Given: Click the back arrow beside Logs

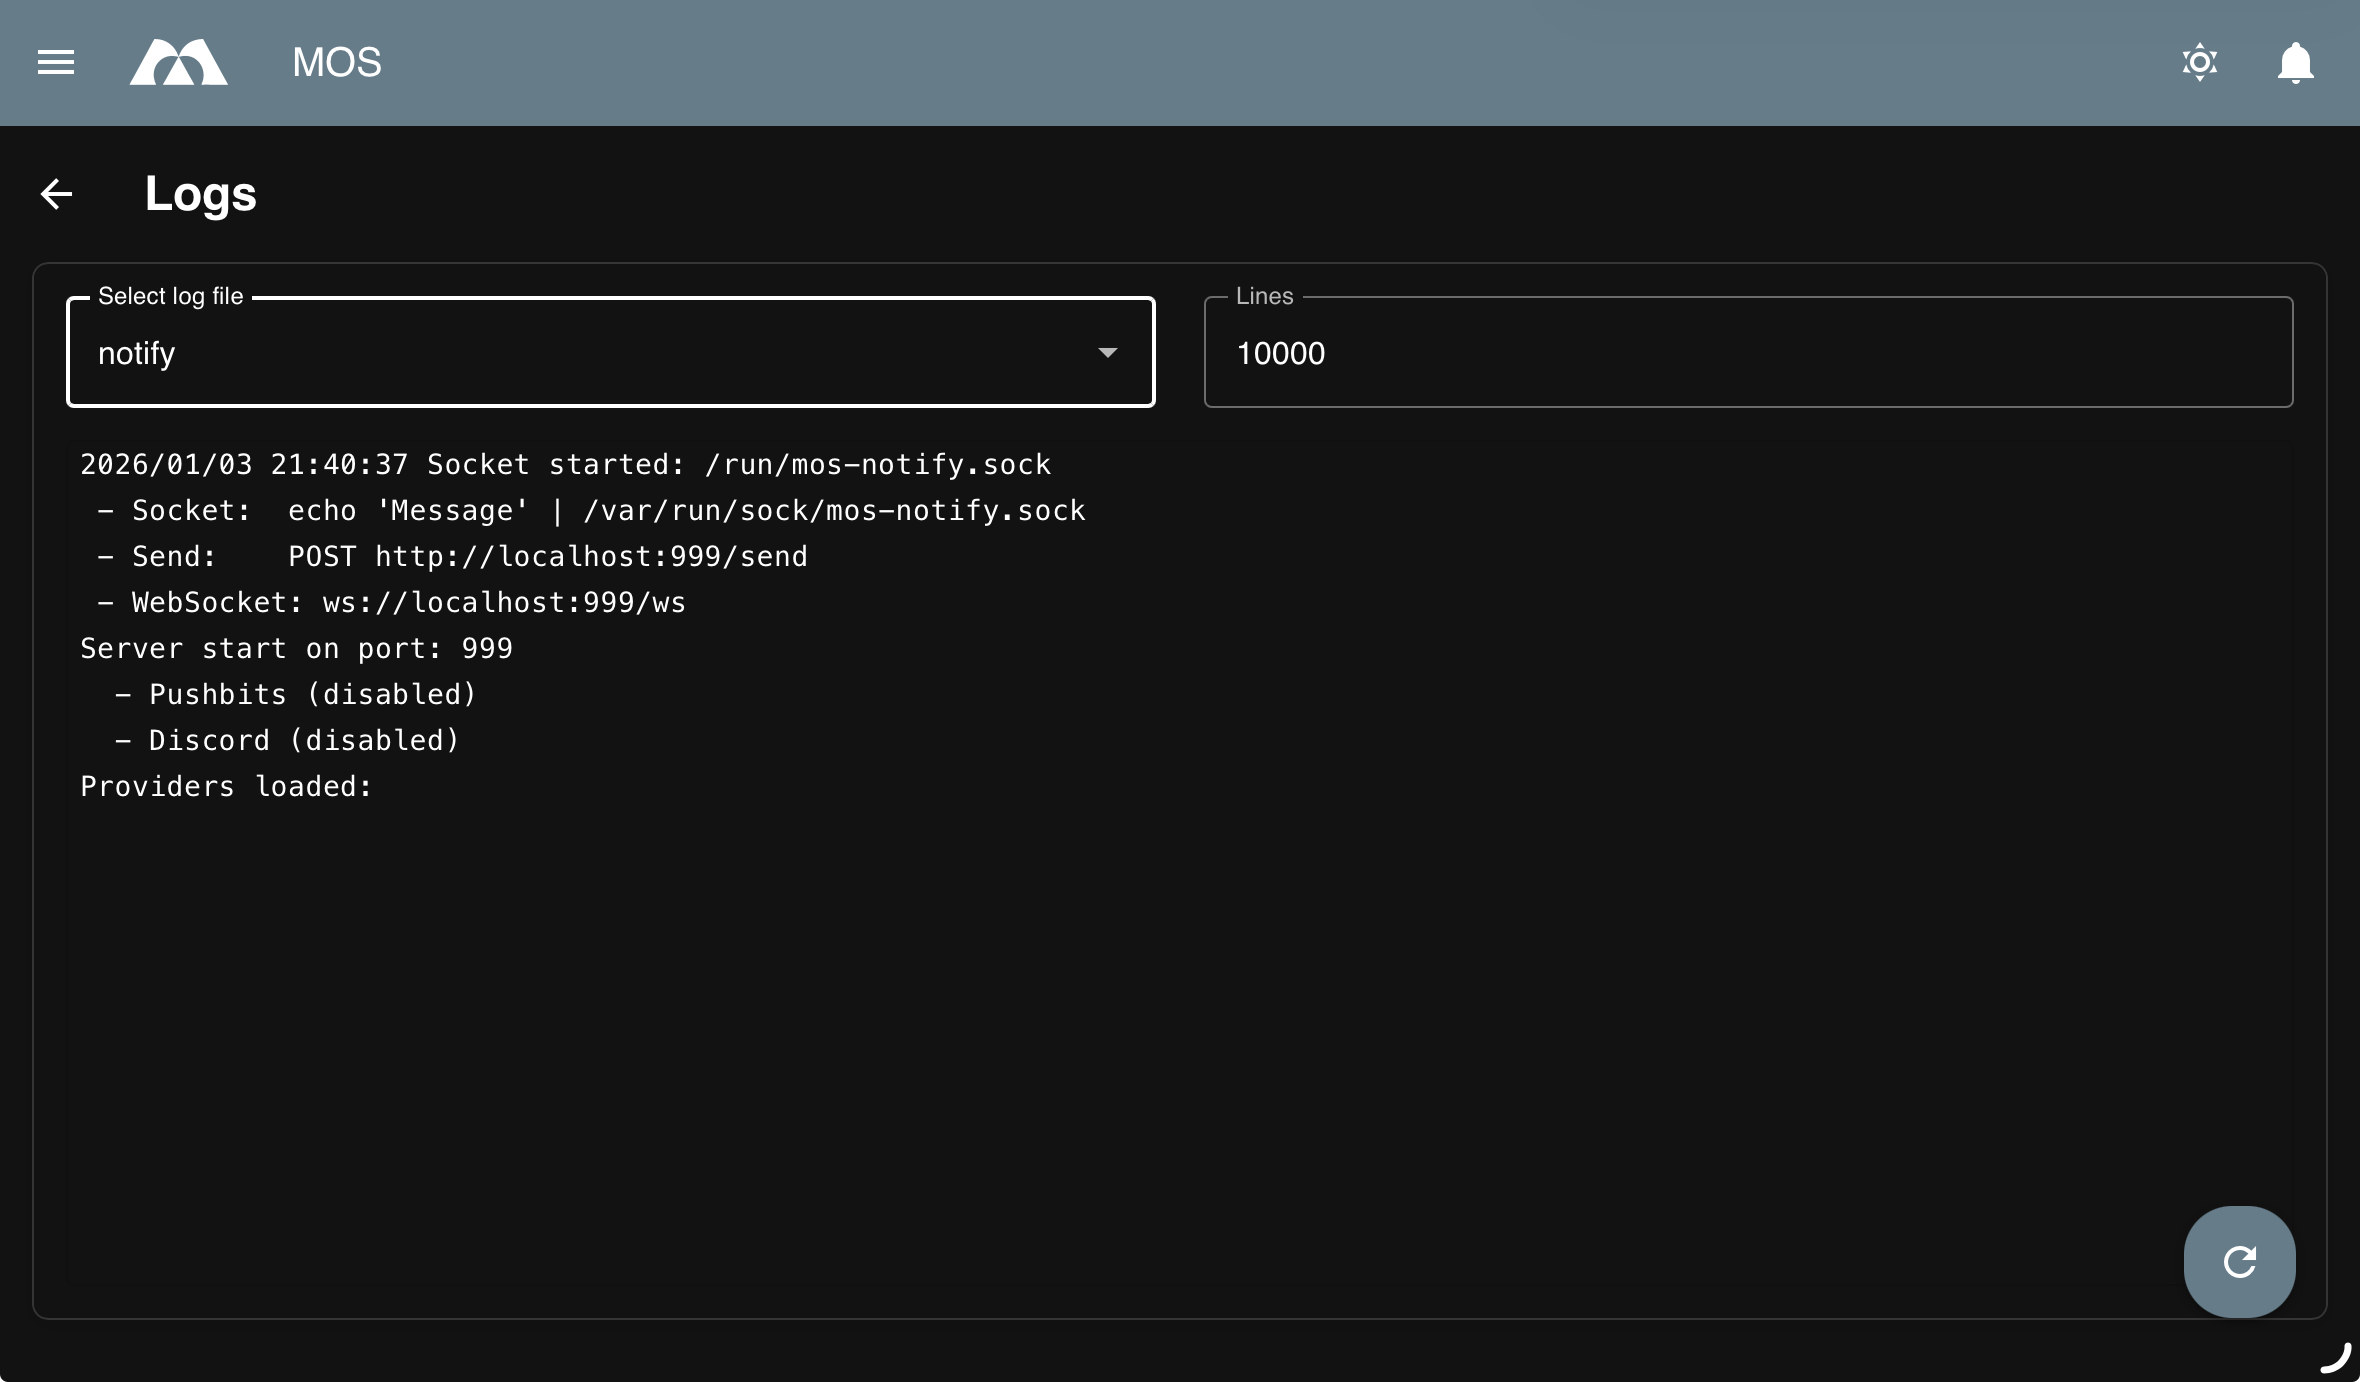Looking at the screenshot, I should [x=57, y=194].
